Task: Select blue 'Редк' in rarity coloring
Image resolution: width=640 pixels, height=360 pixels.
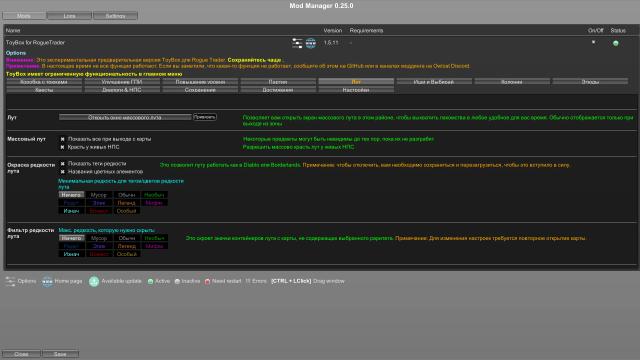Action: point(71,202)
